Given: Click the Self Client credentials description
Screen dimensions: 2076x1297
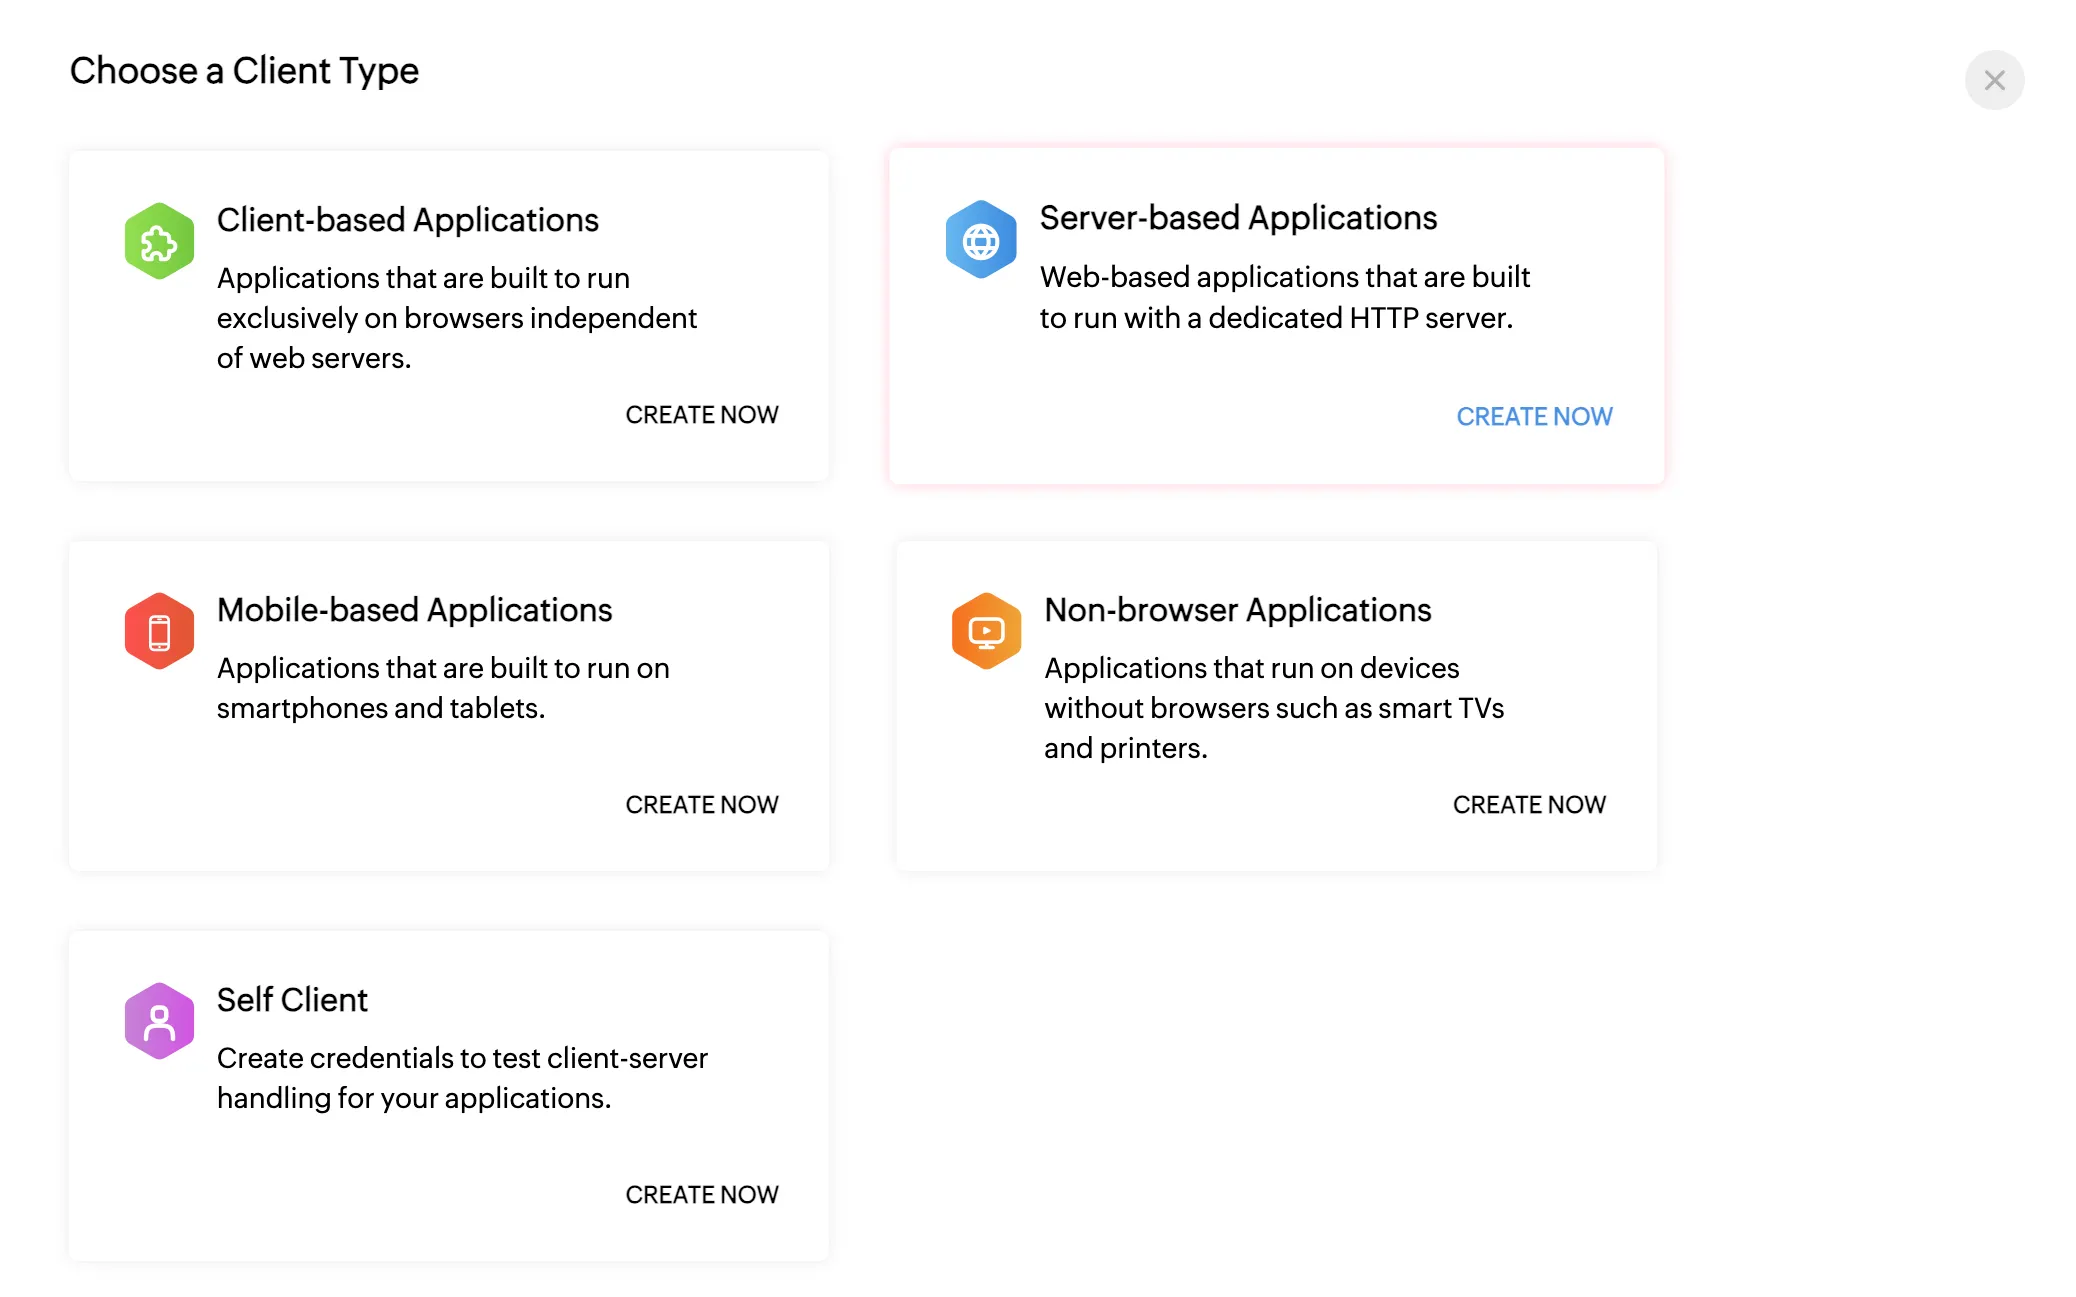Looking at the screenshot, I should pyautogui.click(x=462, y=1078).
